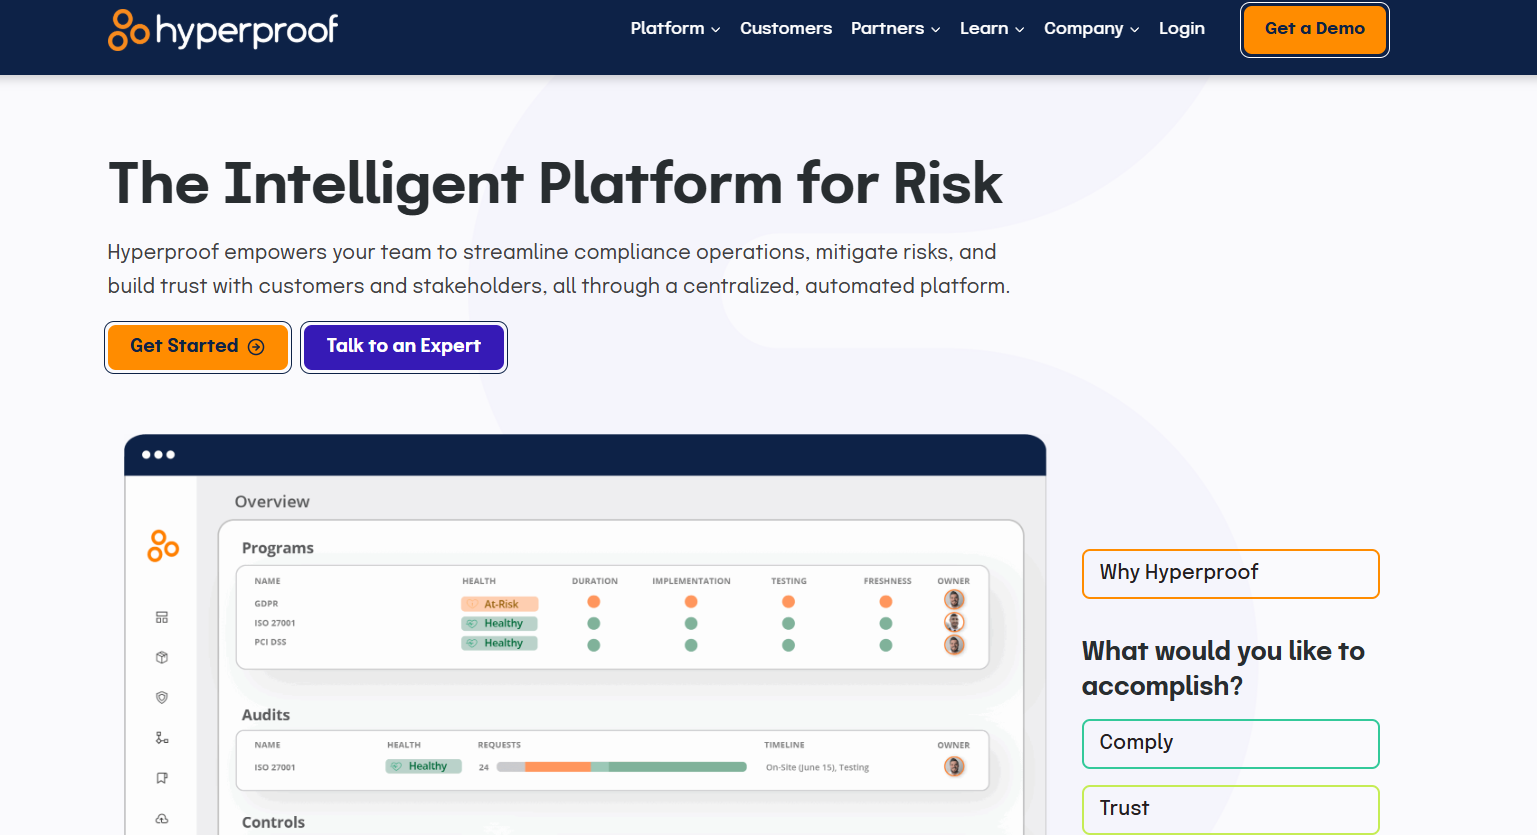Image resolution: width=1537 pixels, height=835 pixels.
Task: Click the Get Started button
Action: tap(198, 347)
